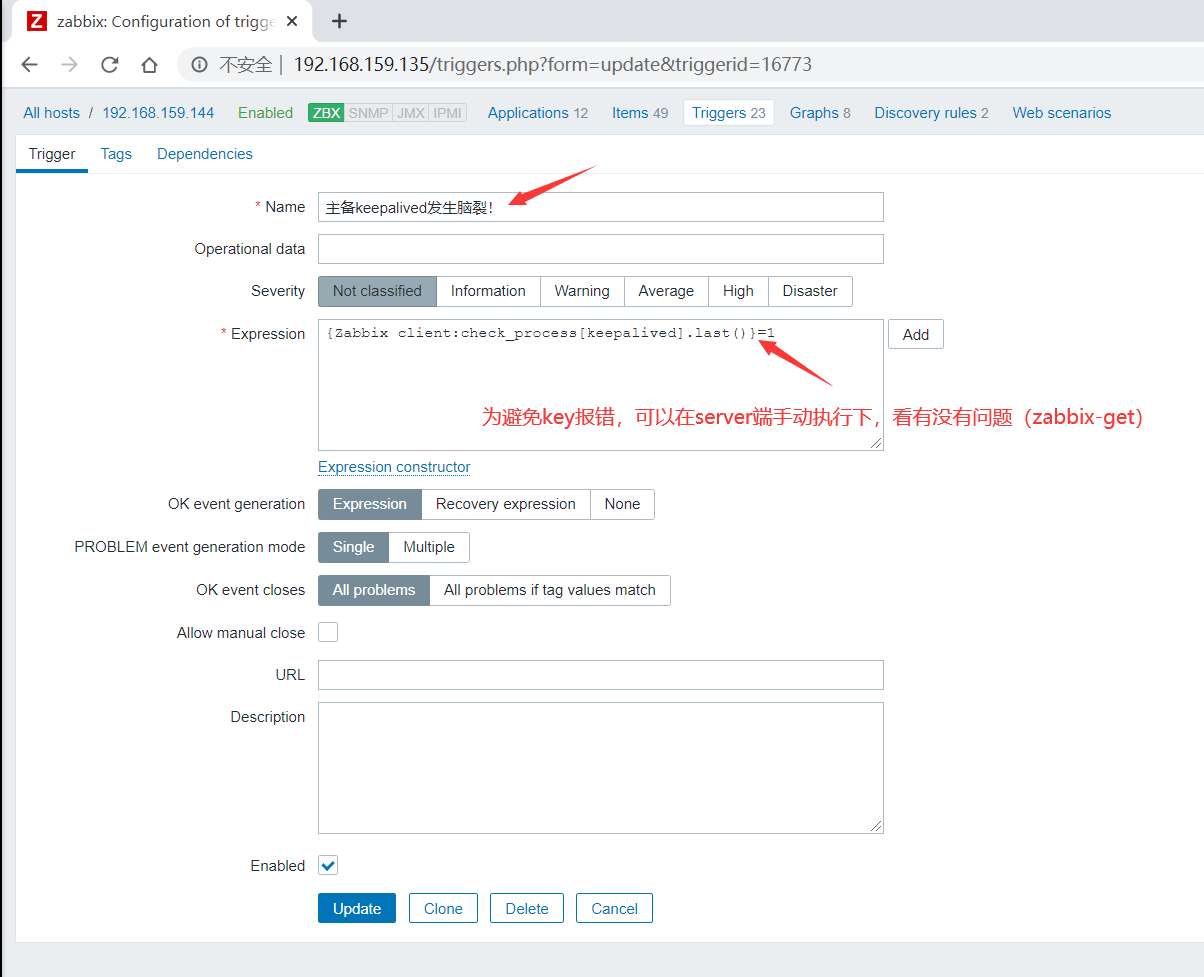Open host 192.168.159.144 link

[158, 113]
